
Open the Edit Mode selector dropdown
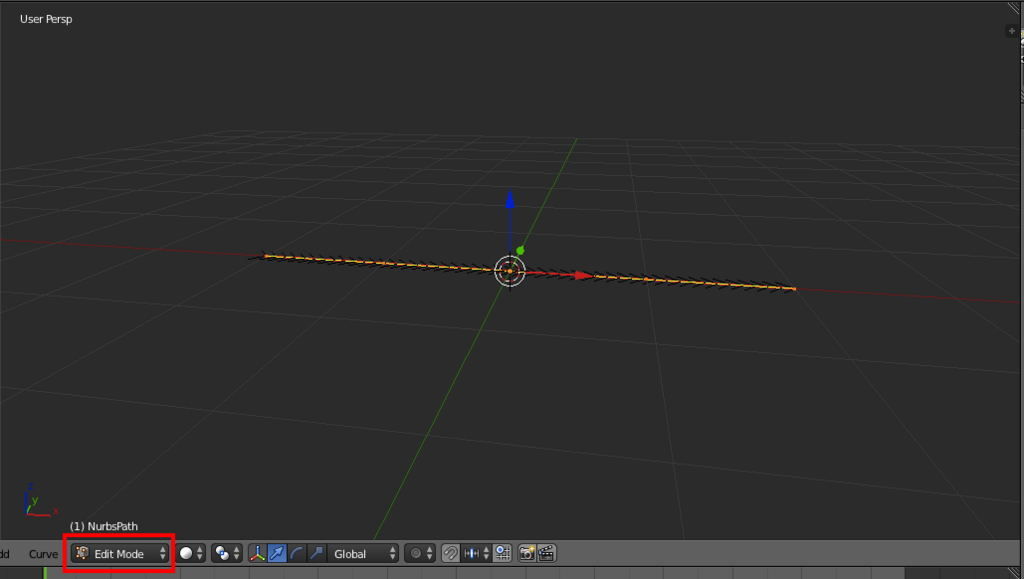pos(120,554)
